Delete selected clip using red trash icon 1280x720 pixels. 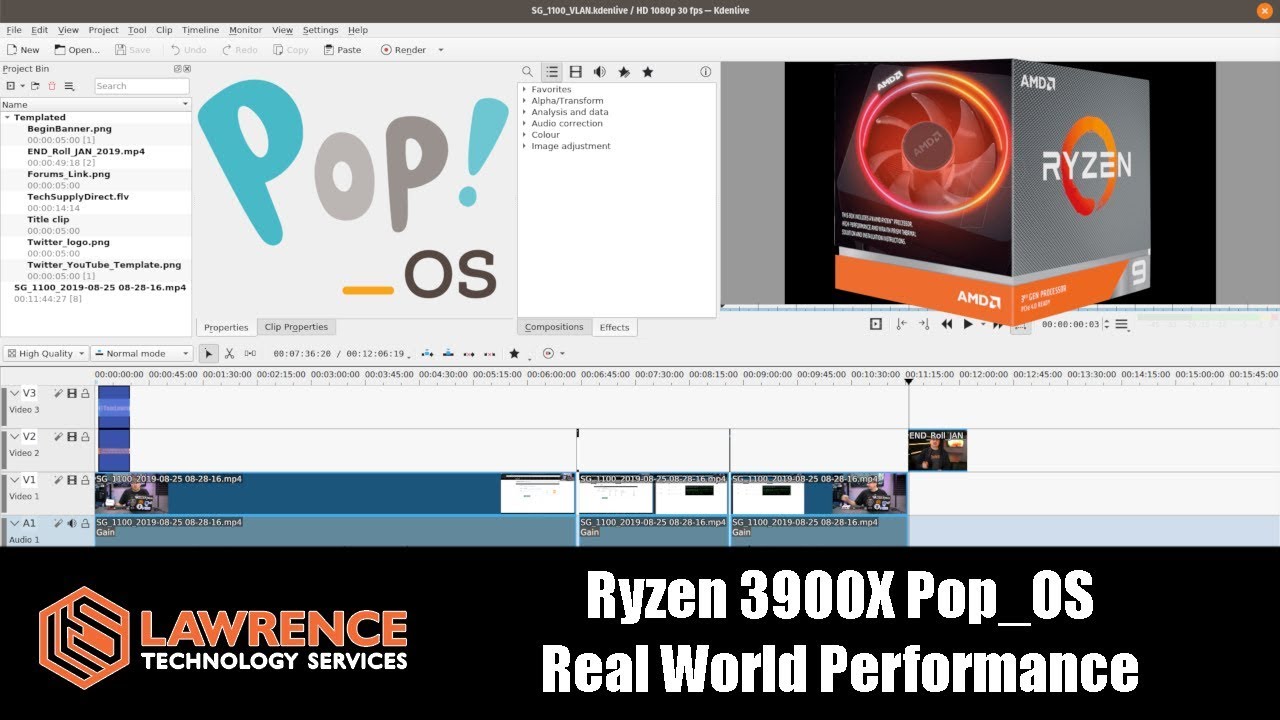[x=52, y=86]
